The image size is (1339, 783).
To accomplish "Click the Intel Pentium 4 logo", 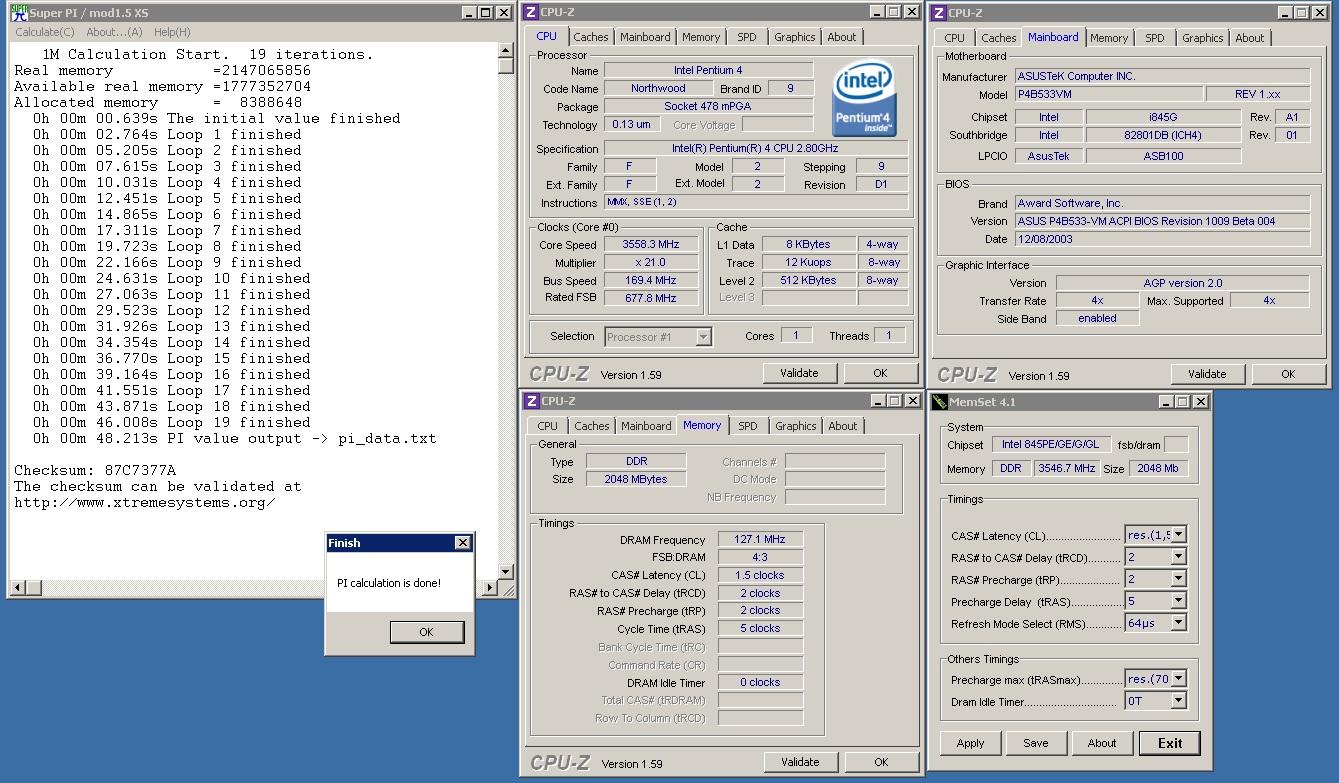I will 865,99.
